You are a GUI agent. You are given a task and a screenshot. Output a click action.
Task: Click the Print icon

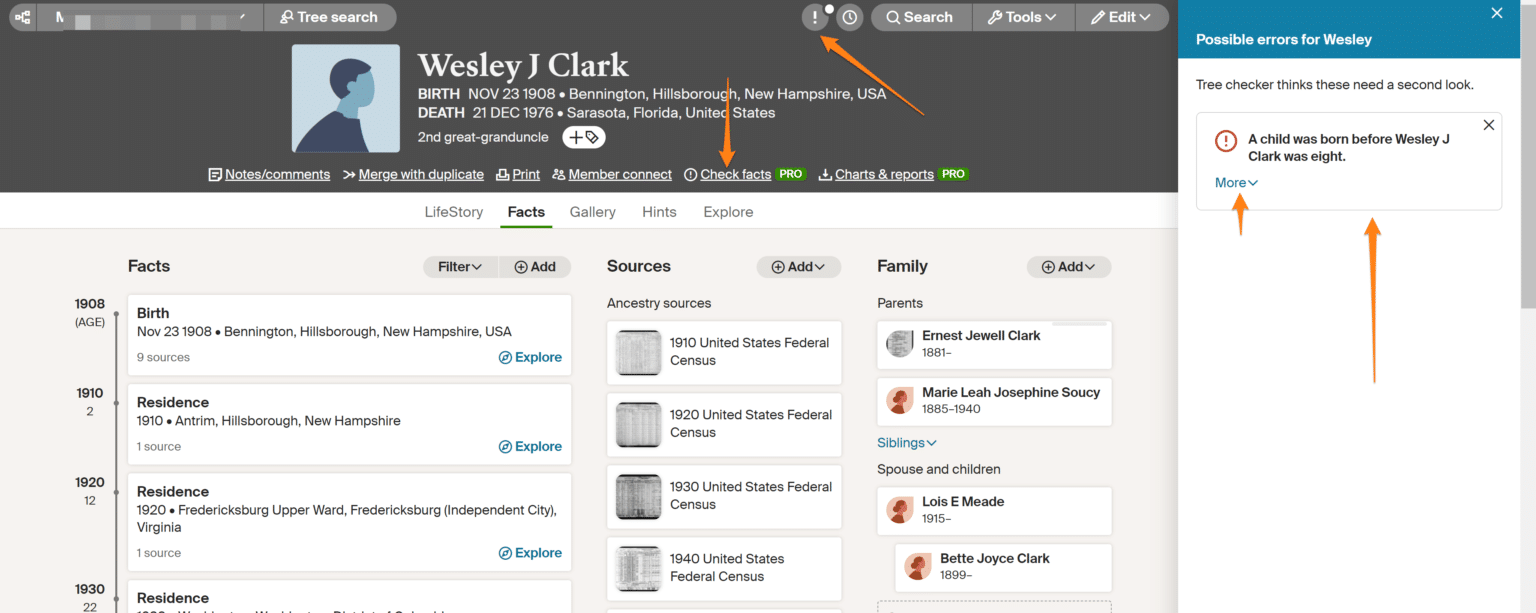517,174
